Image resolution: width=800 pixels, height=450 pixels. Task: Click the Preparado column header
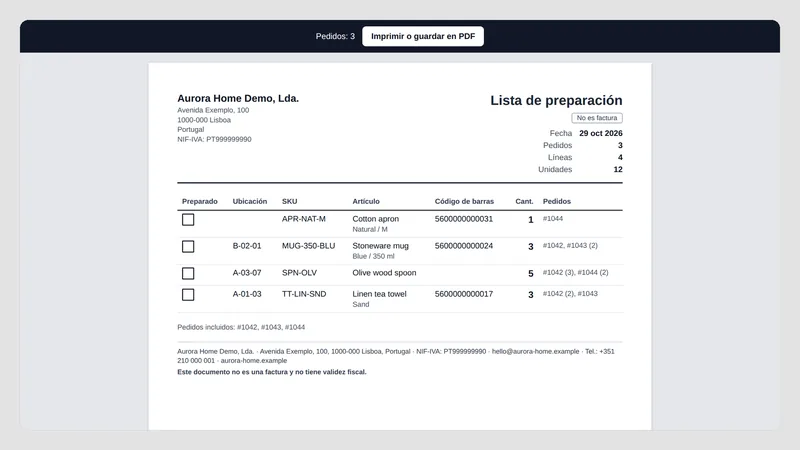tap(199, 202)
